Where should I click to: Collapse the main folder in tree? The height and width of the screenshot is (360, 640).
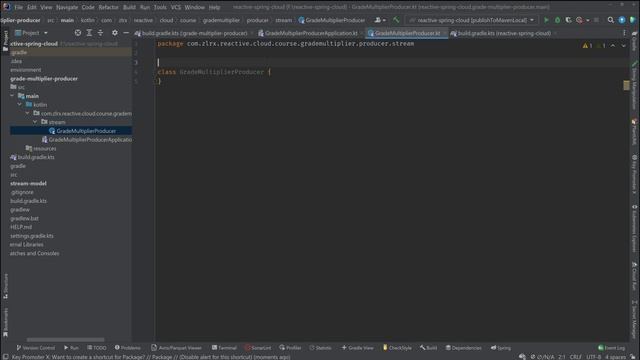point(12,96)
